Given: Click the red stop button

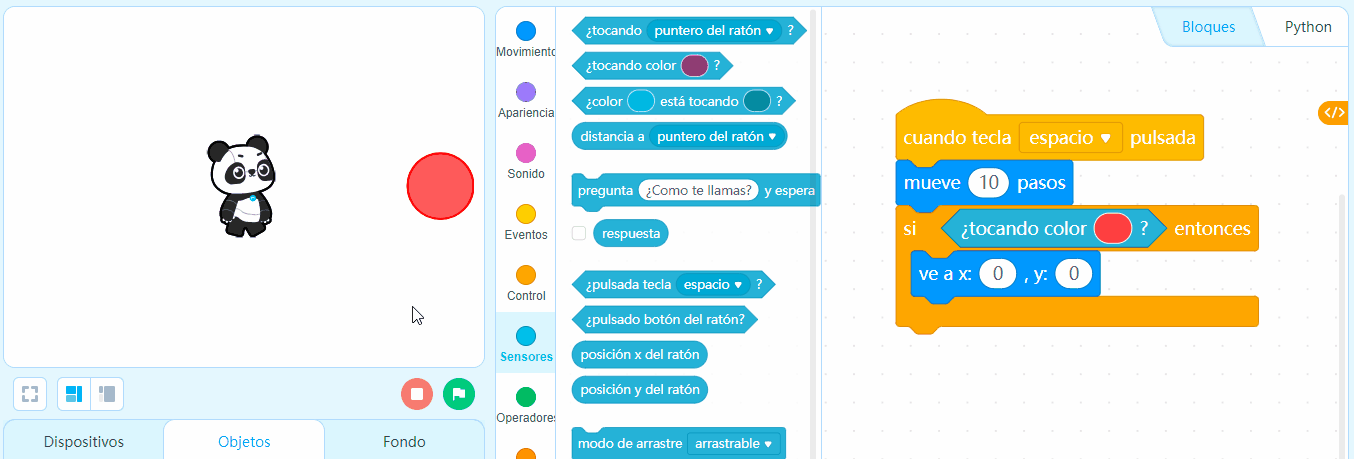Looking at the screenshot, I should [x=417, y=394].
